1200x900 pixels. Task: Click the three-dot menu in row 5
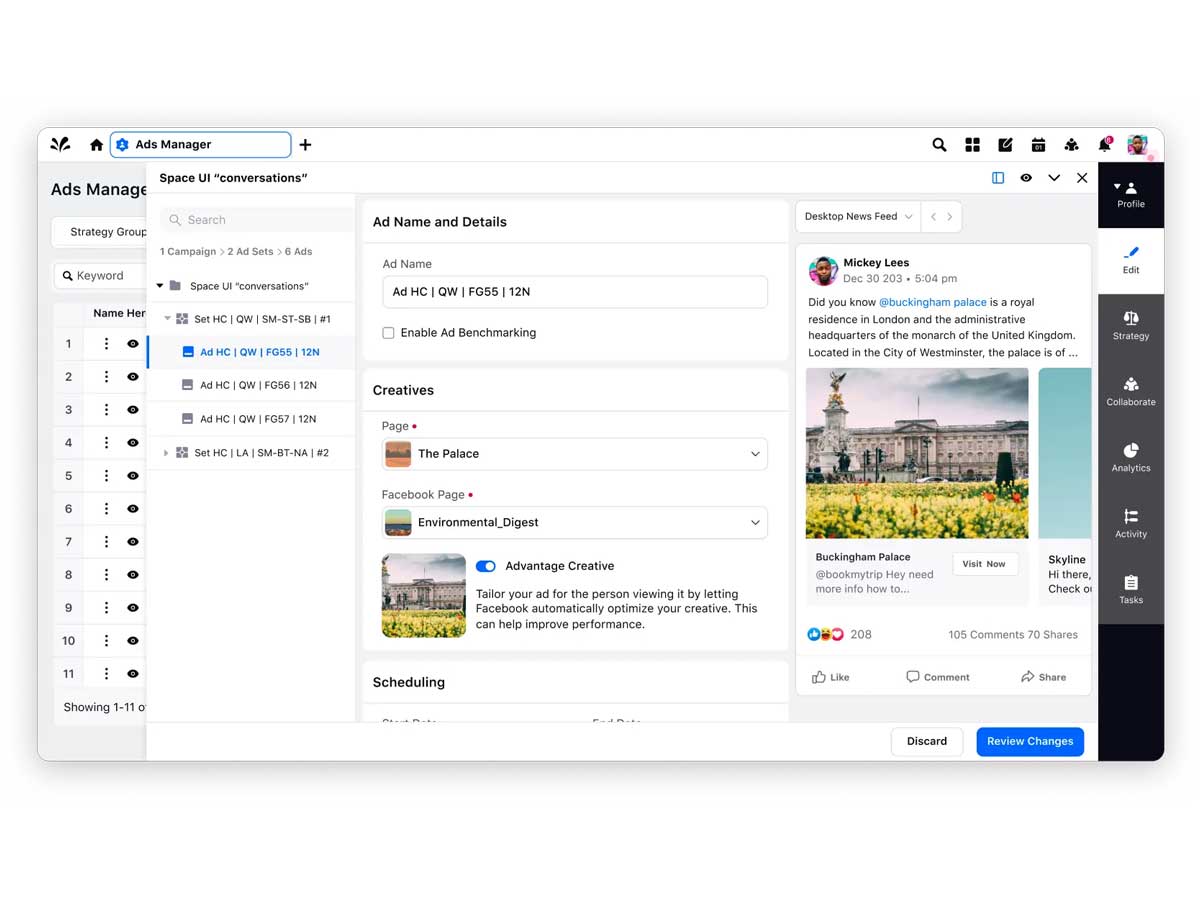[x=106, y=476]
